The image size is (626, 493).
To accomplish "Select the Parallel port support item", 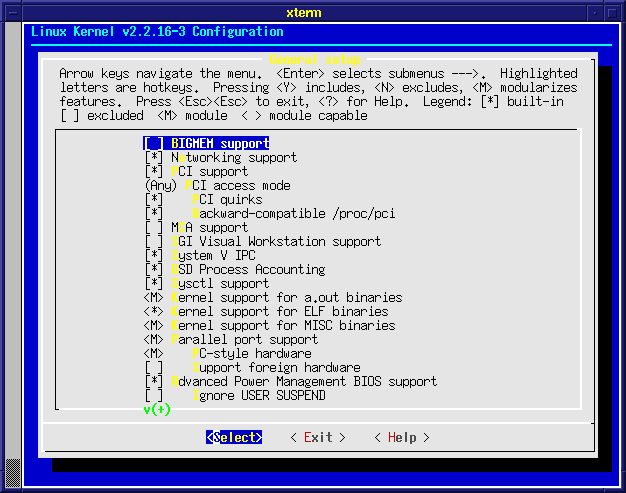I will pos(247,340).
